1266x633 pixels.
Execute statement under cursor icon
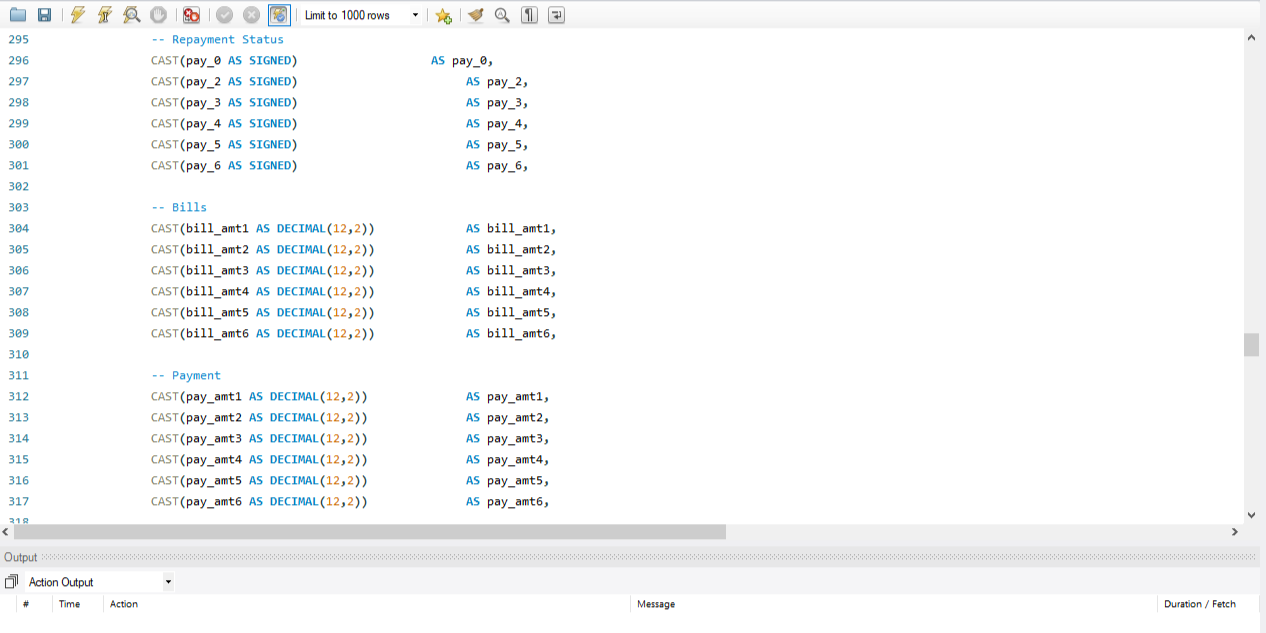coord(104,15)
